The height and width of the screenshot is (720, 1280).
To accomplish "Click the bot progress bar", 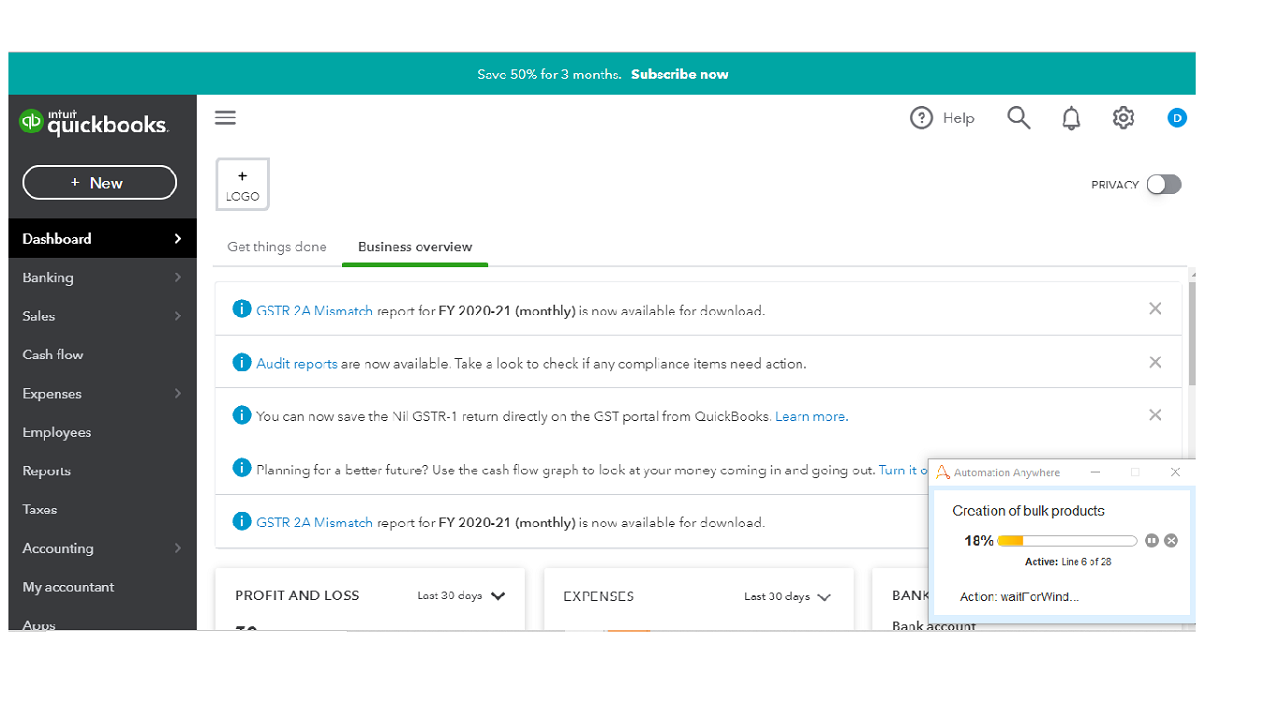I will tap(1068, 541).
